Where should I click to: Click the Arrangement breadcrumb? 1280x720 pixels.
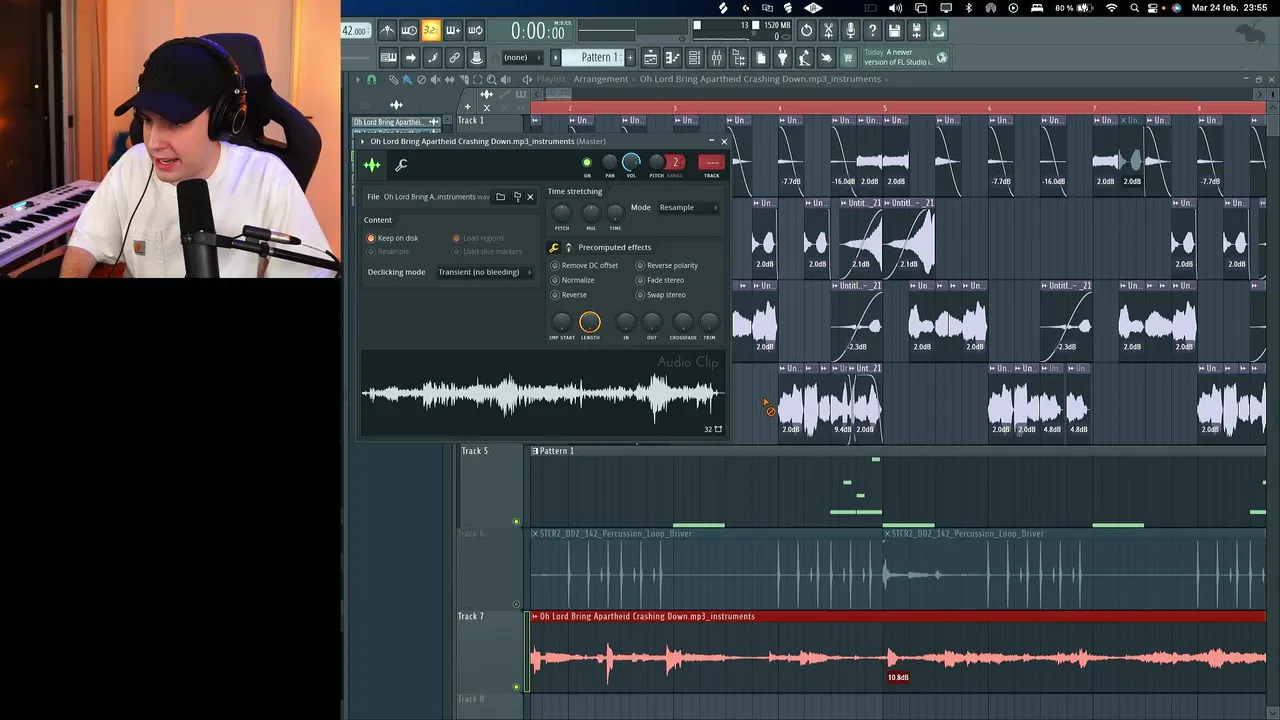pos(601,79)
